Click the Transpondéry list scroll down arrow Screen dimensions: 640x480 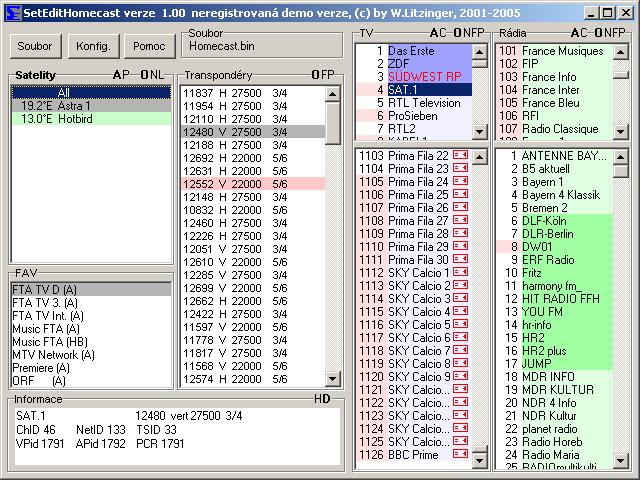333,379
